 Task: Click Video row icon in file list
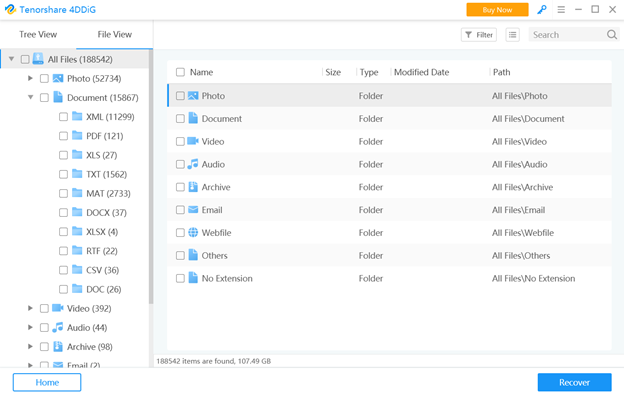[x=193, y=141]
